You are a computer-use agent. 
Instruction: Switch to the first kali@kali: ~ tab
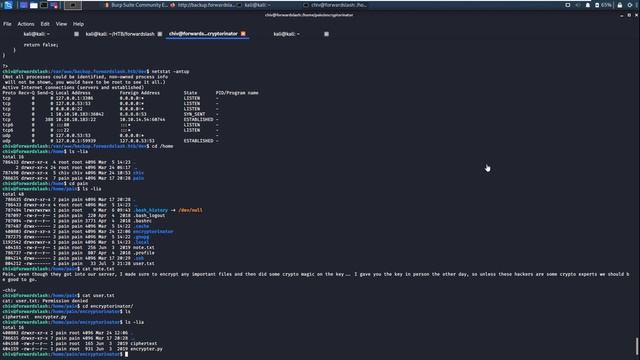pyautogui.click(x=36, y=34)
